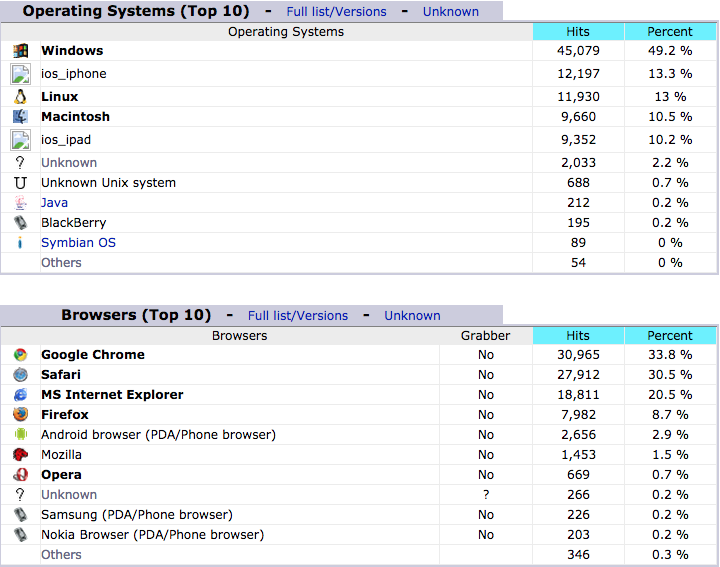Screen dimensions: 720x567
Task: Open Unknown link in Browsers header
Action: [412, 315]
